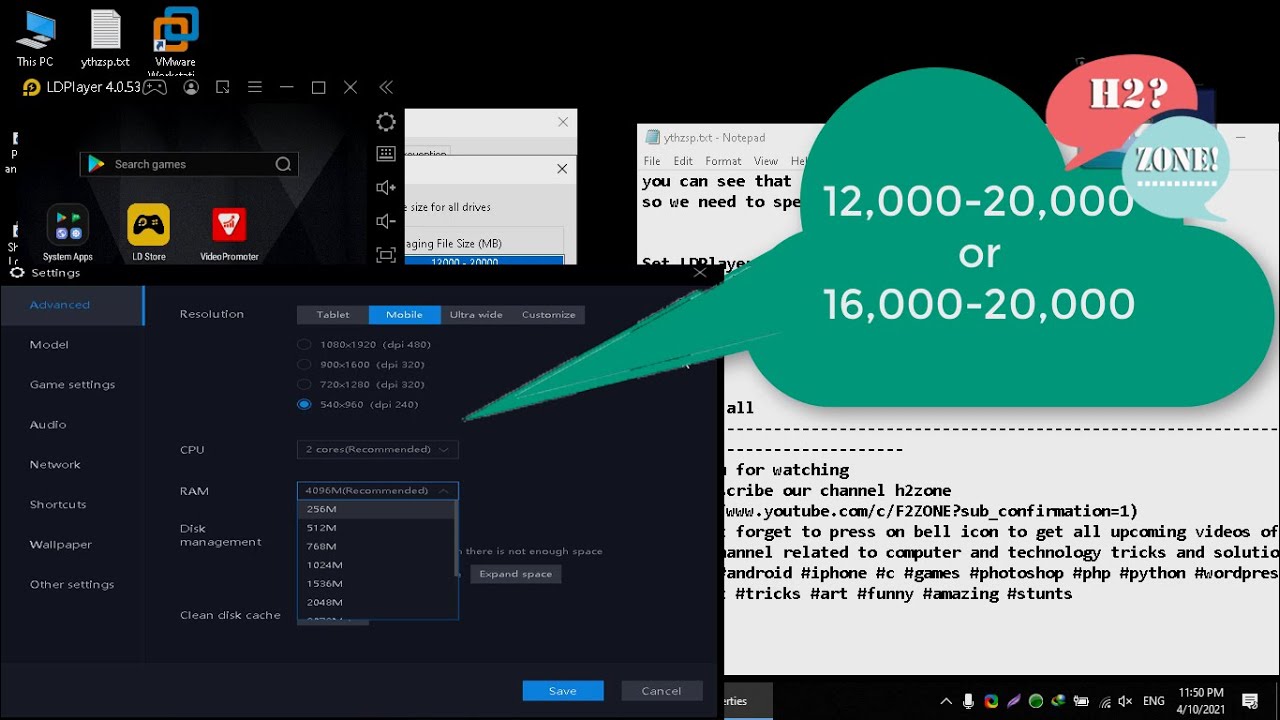The height and width of the screenshot is (720, 1280).
Task: Switch to Customize resolution tab
Action: [548, 314]
